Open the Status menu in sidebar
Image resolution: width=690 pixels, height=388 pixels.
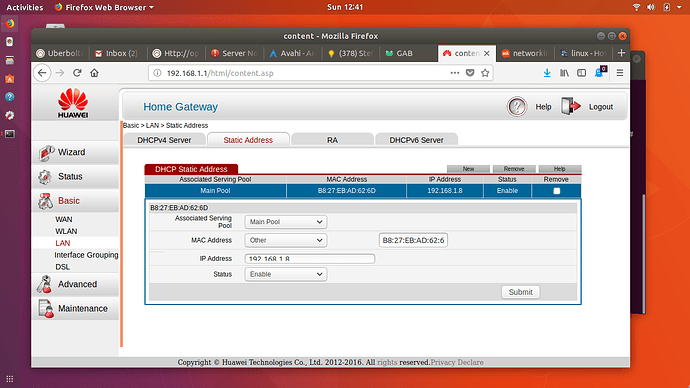[x=75, y=176]
